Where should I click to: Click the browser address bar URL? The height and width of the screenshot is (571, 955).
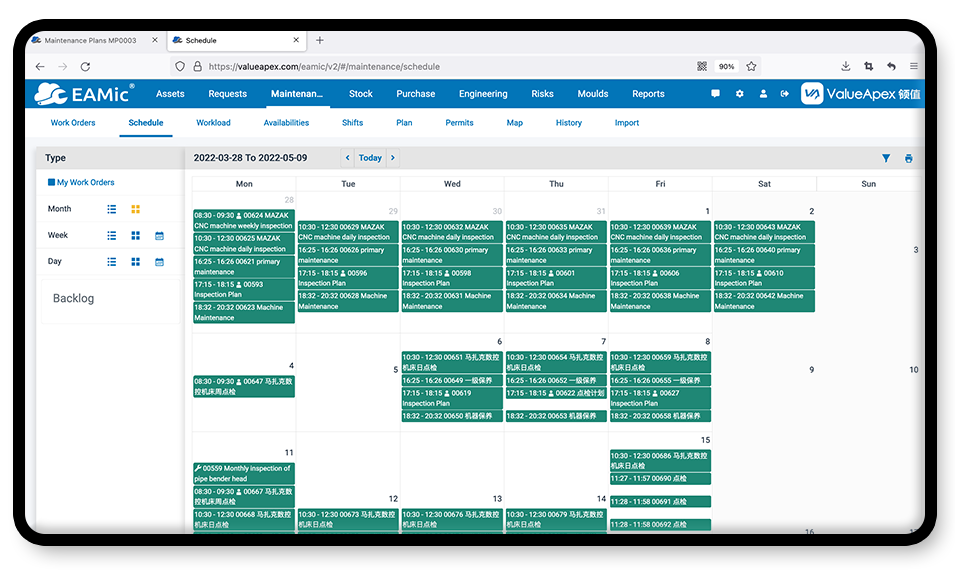324,66
